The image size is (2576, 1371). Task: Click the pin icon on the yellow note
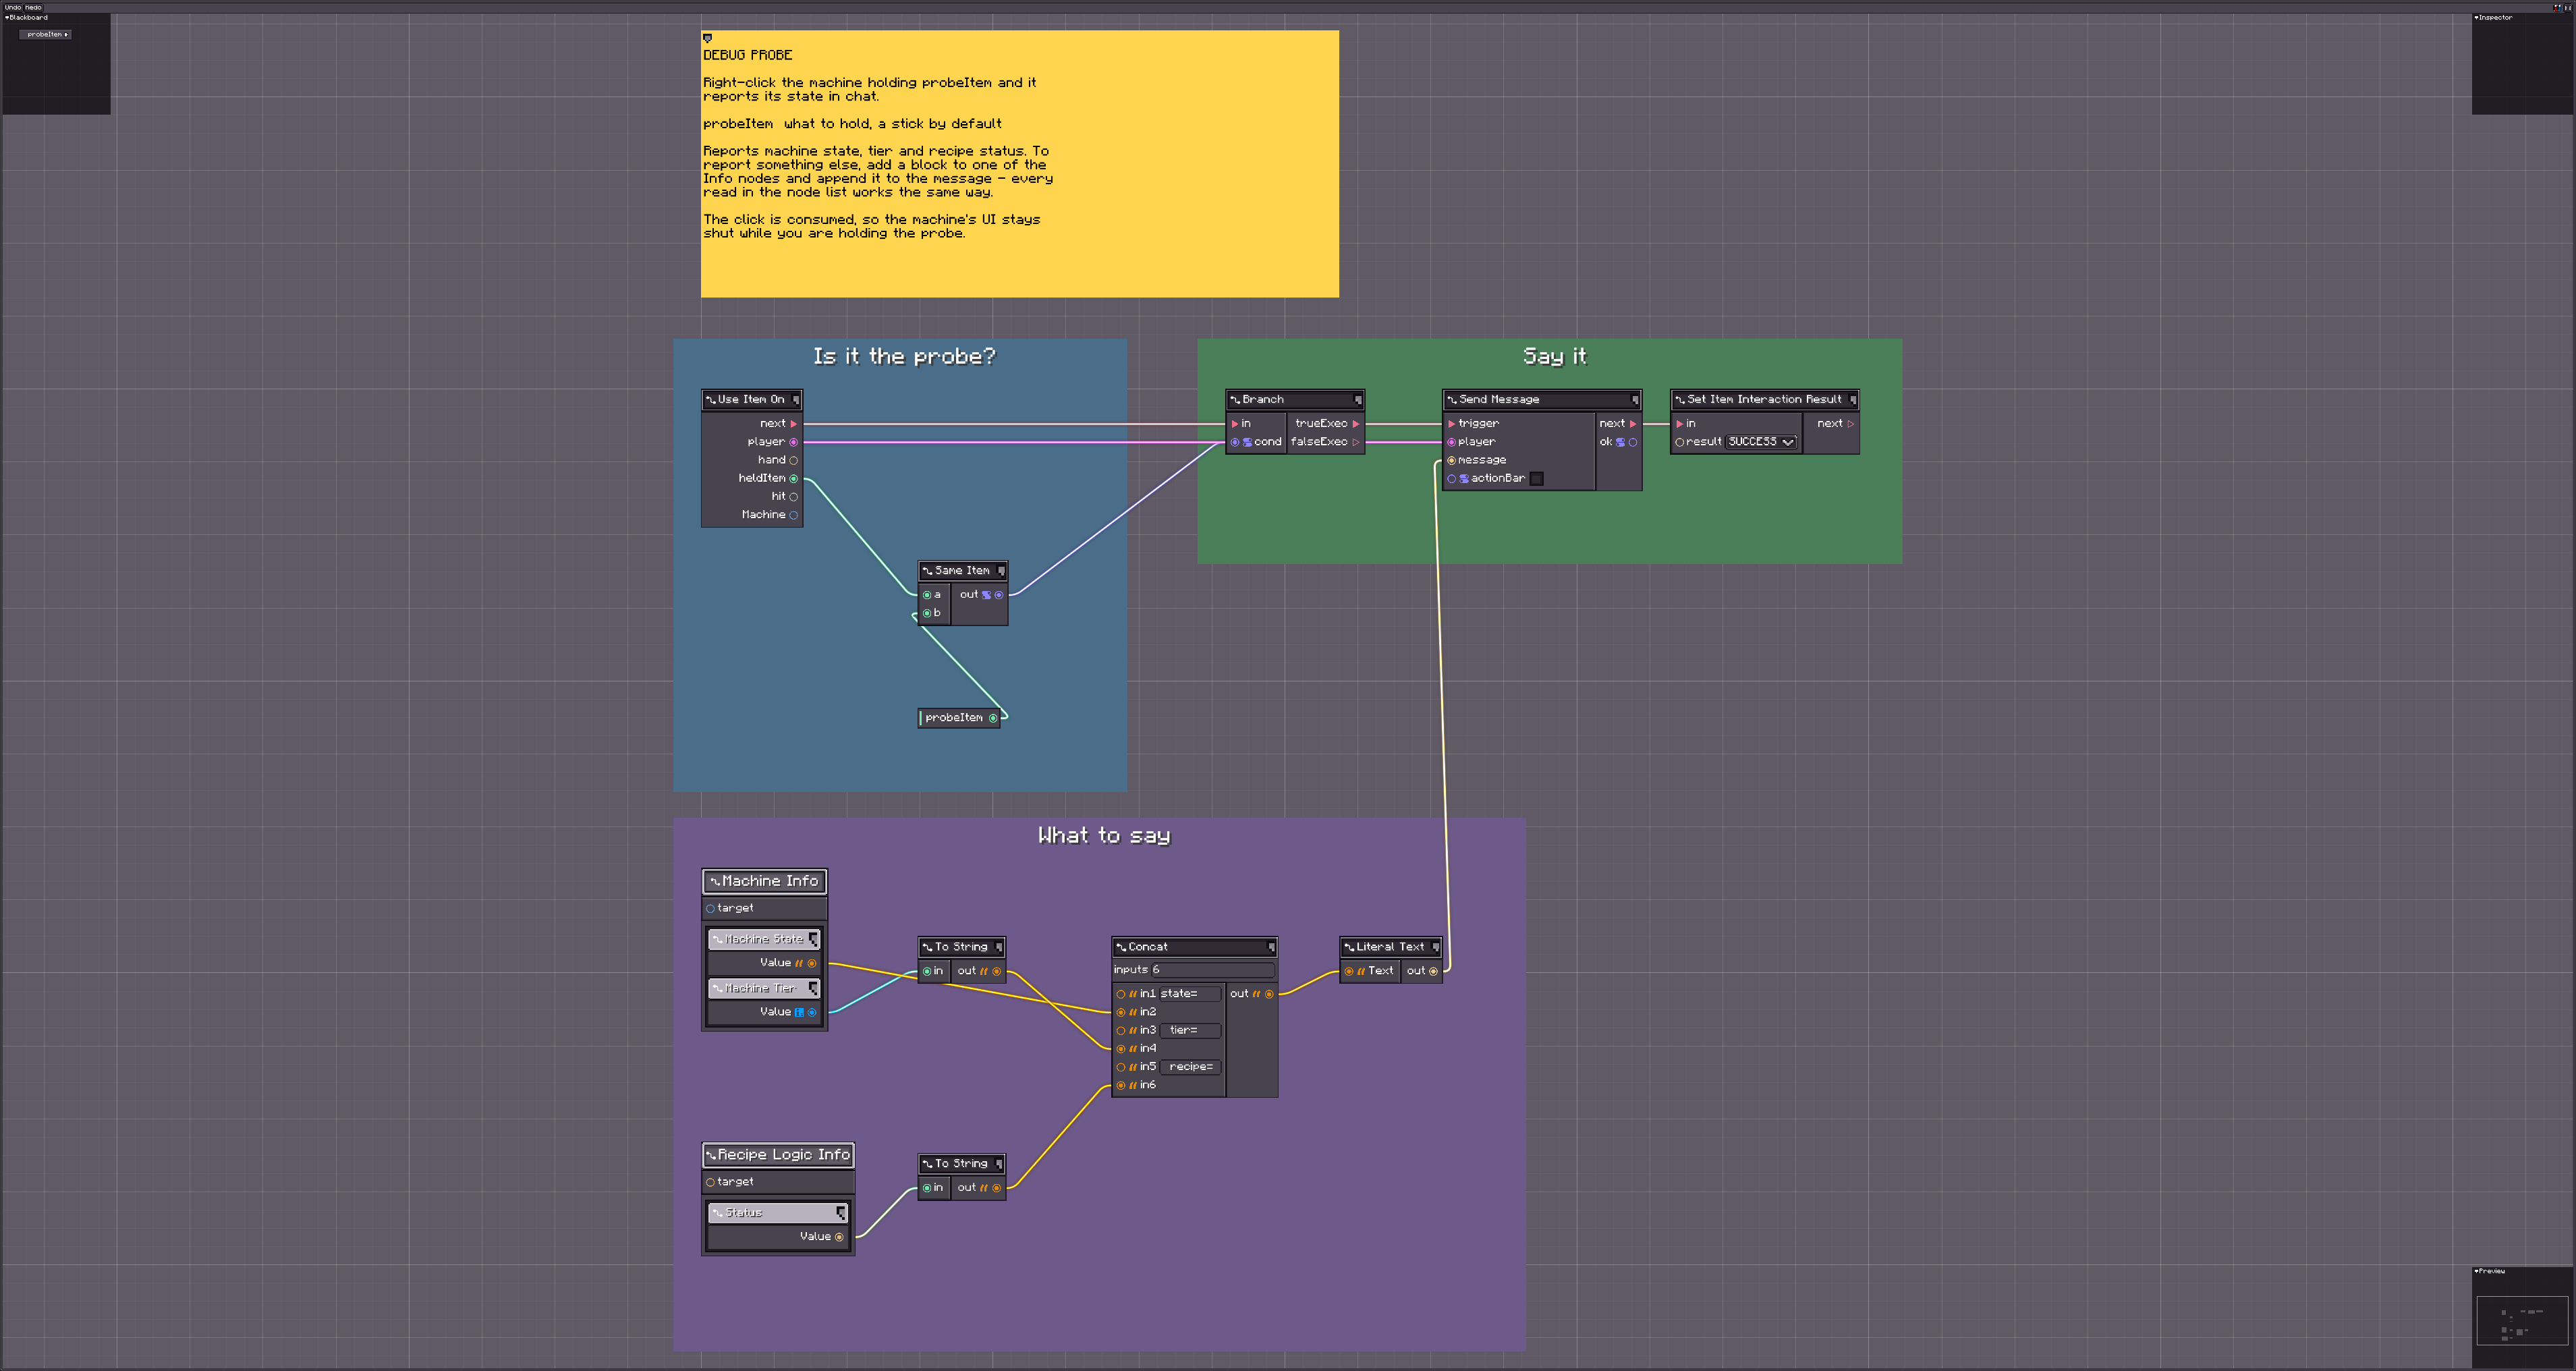click(707, 38)
